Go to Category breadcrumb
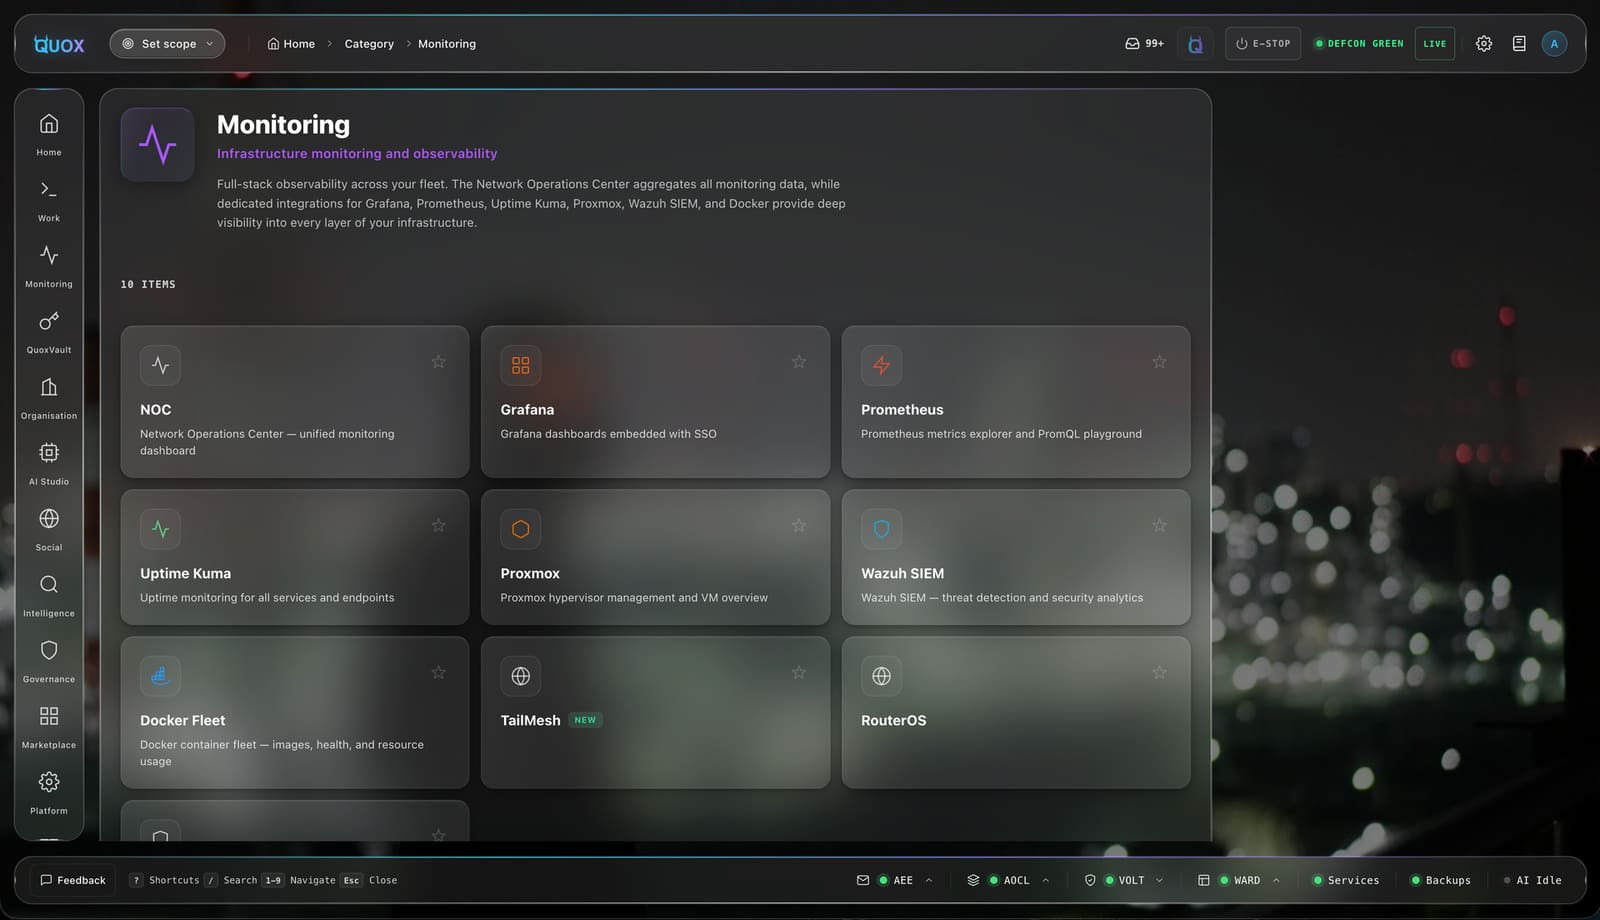The image size is (1600, 920). (x=369, y=44)
